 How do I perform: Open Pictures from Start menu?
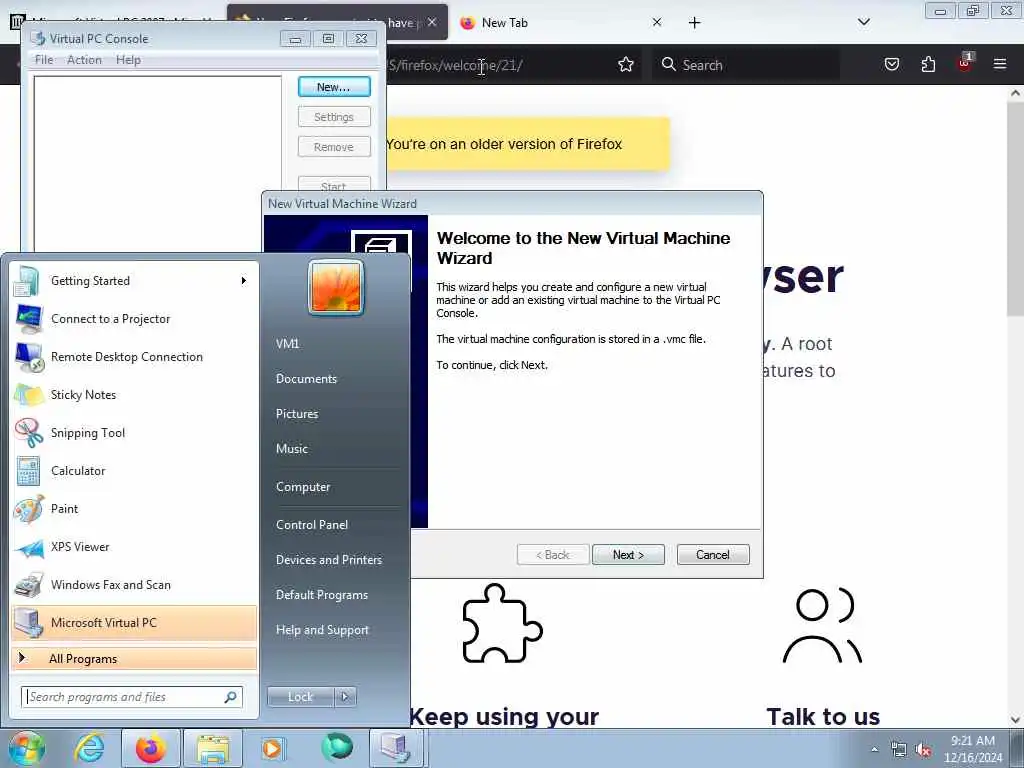297,414
